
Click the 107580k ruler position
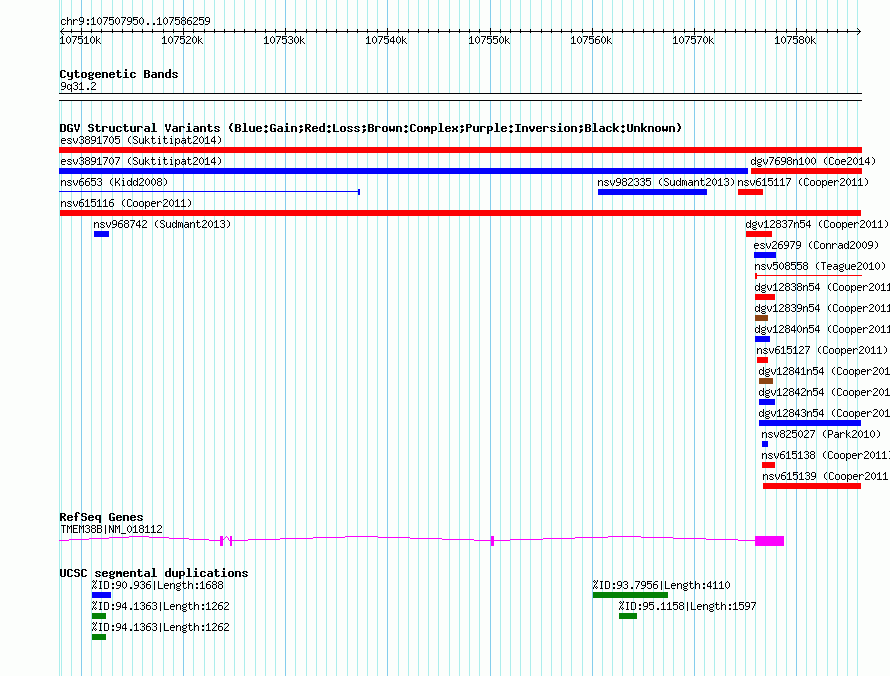pos(795,40)
